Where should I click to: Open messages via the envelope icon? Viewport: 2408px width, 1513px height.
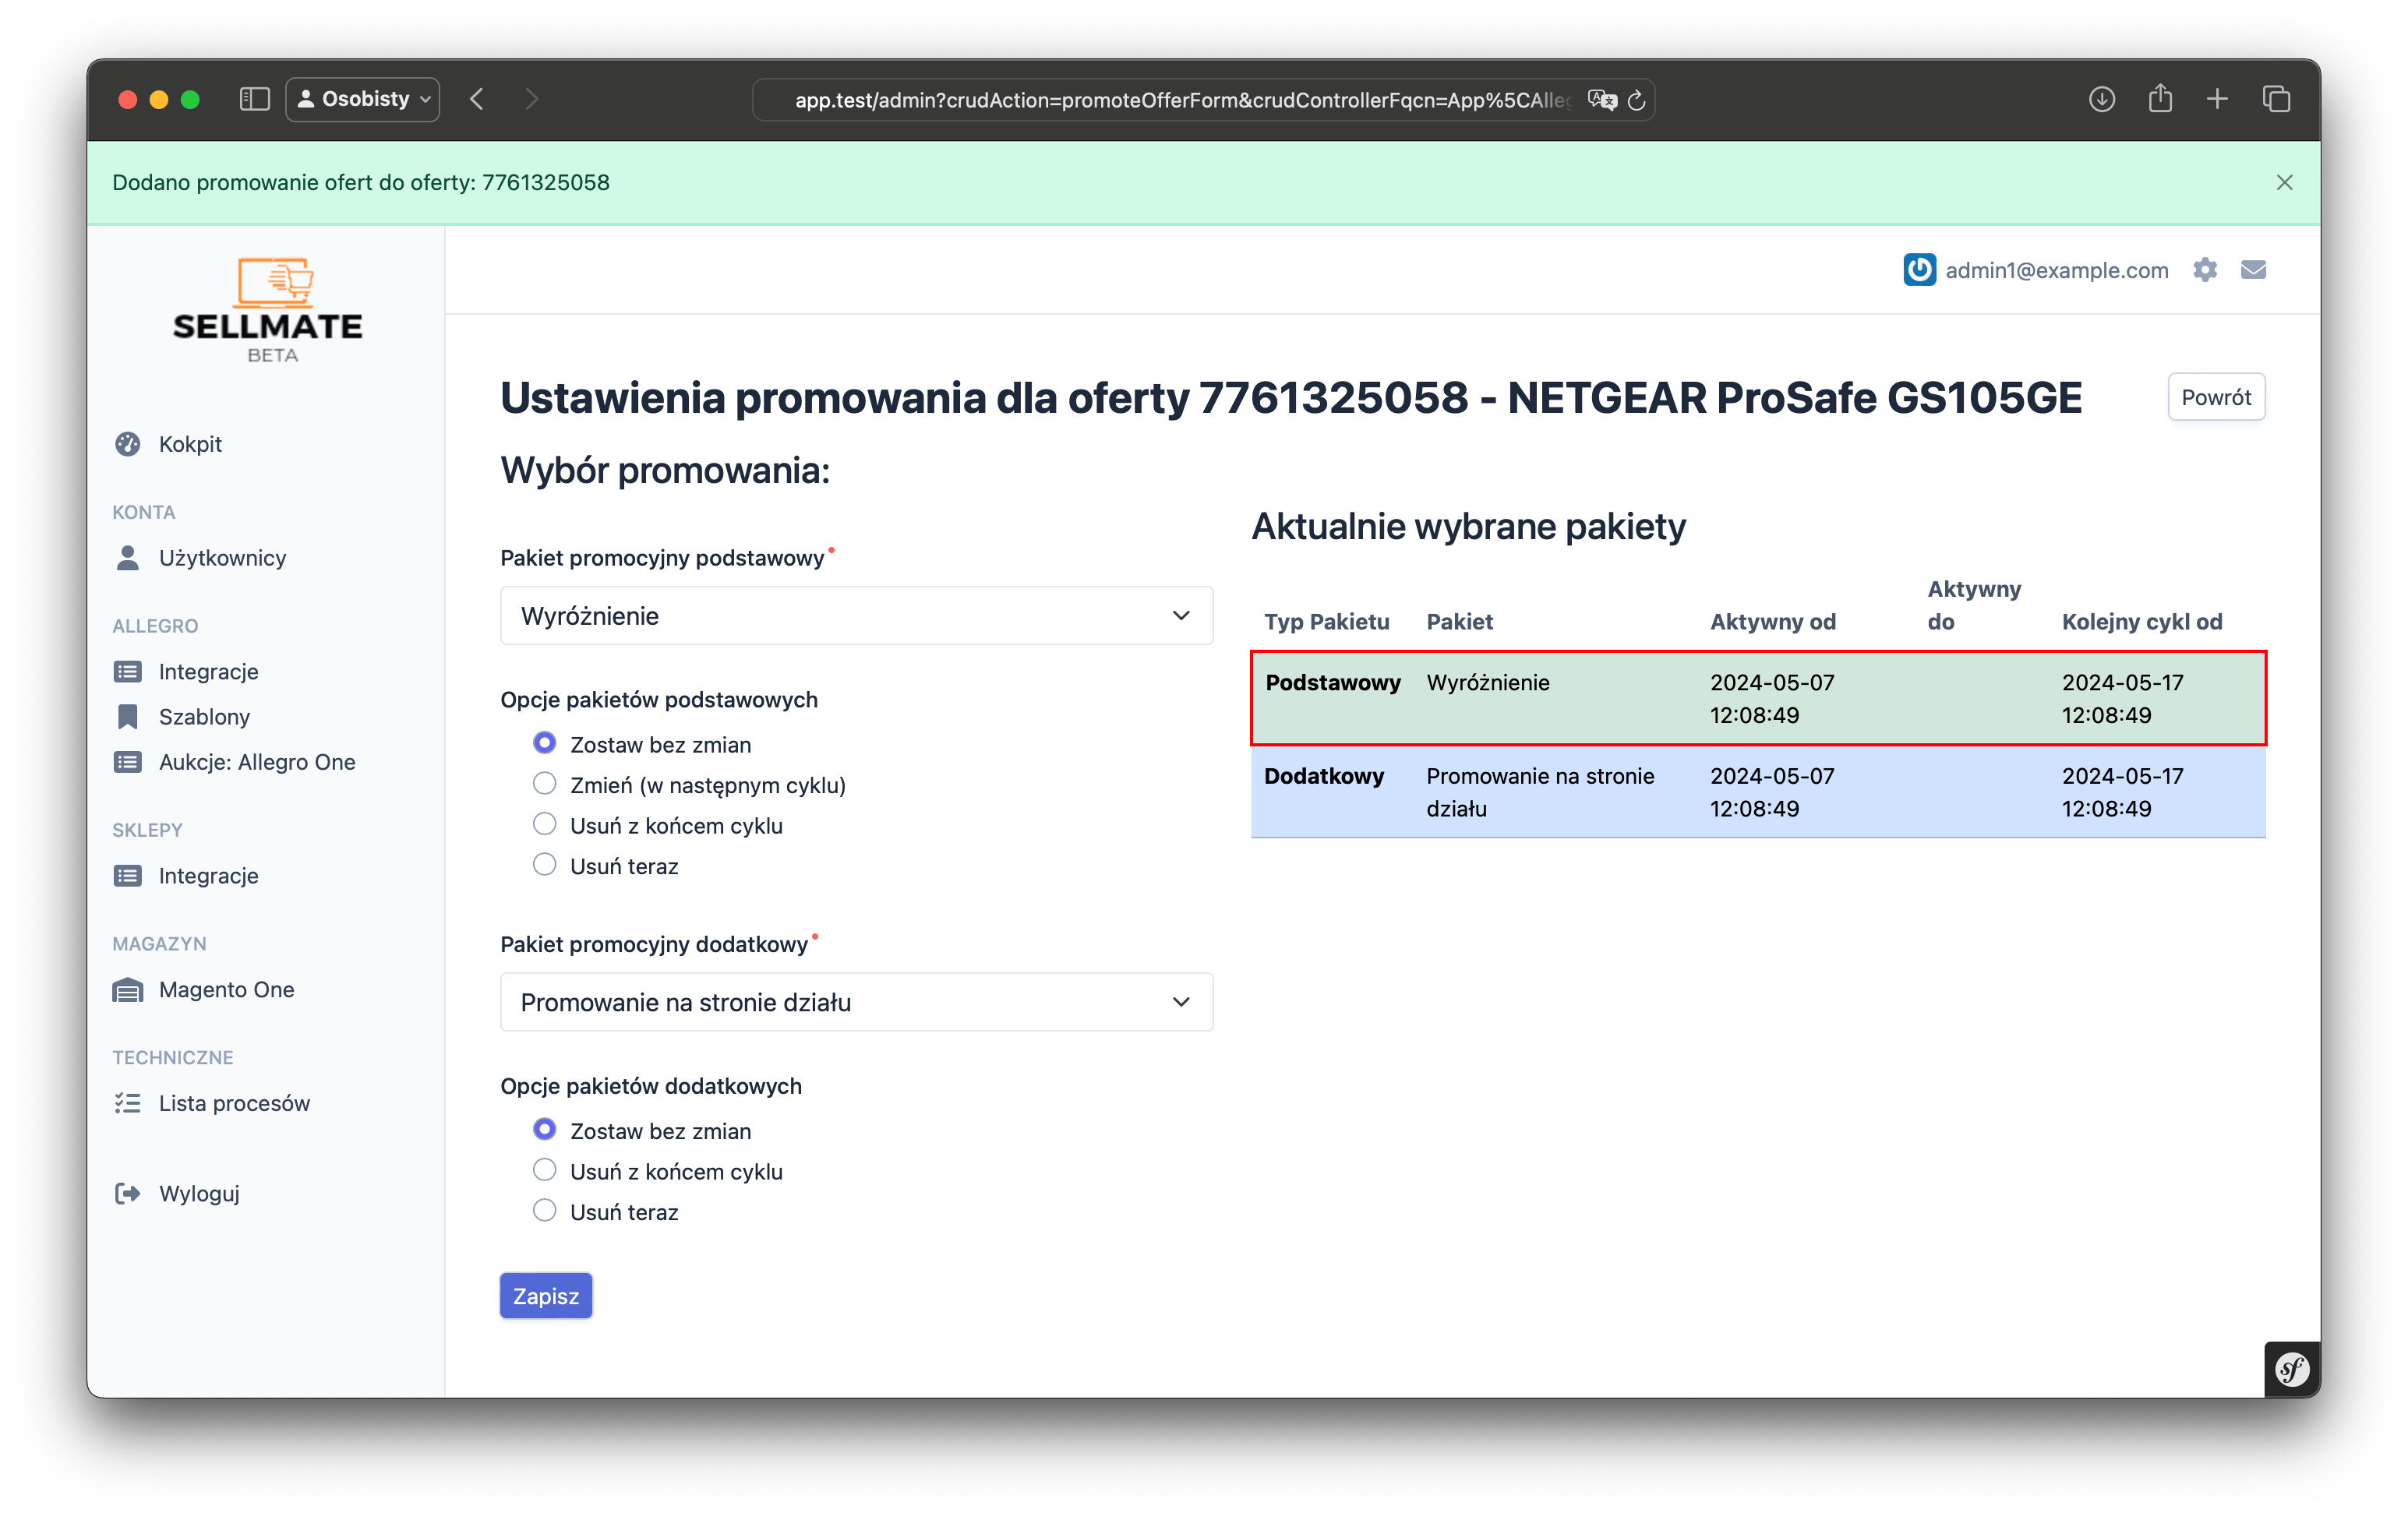tap(2253, 270)
